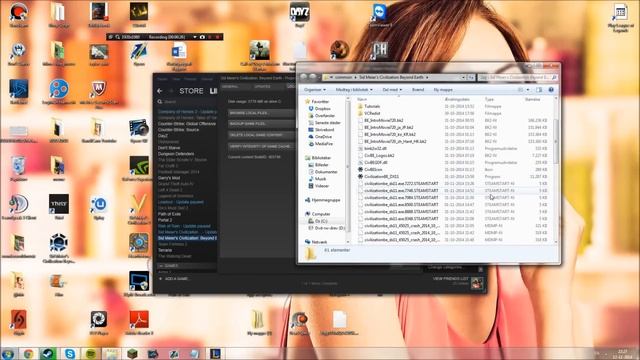Screen dimensions: 640x360
Task: Click the Explorer help question mark icon
Action: coord(551,89)
